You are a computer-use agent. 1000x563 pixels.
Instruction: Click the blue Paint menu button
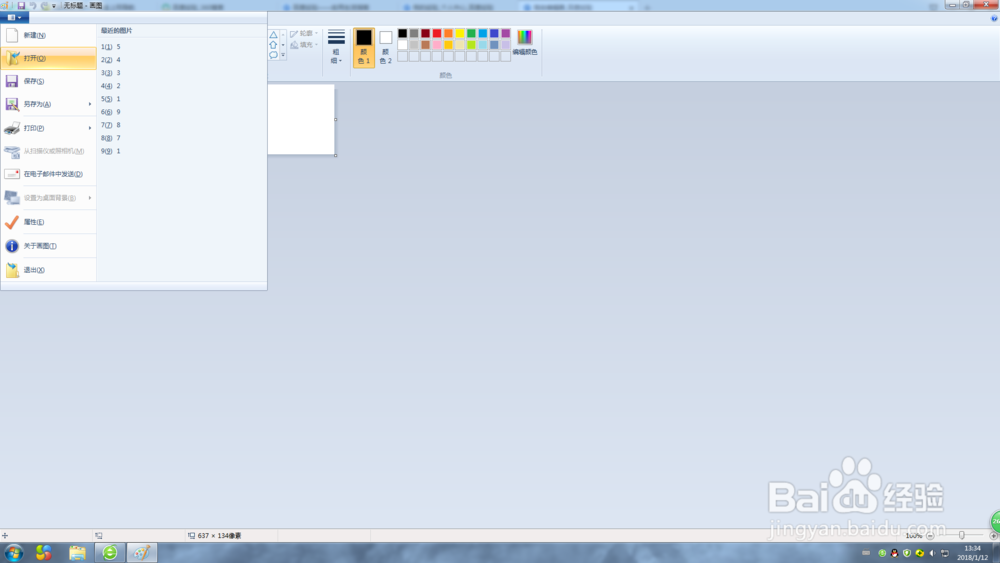pos(14,17)
